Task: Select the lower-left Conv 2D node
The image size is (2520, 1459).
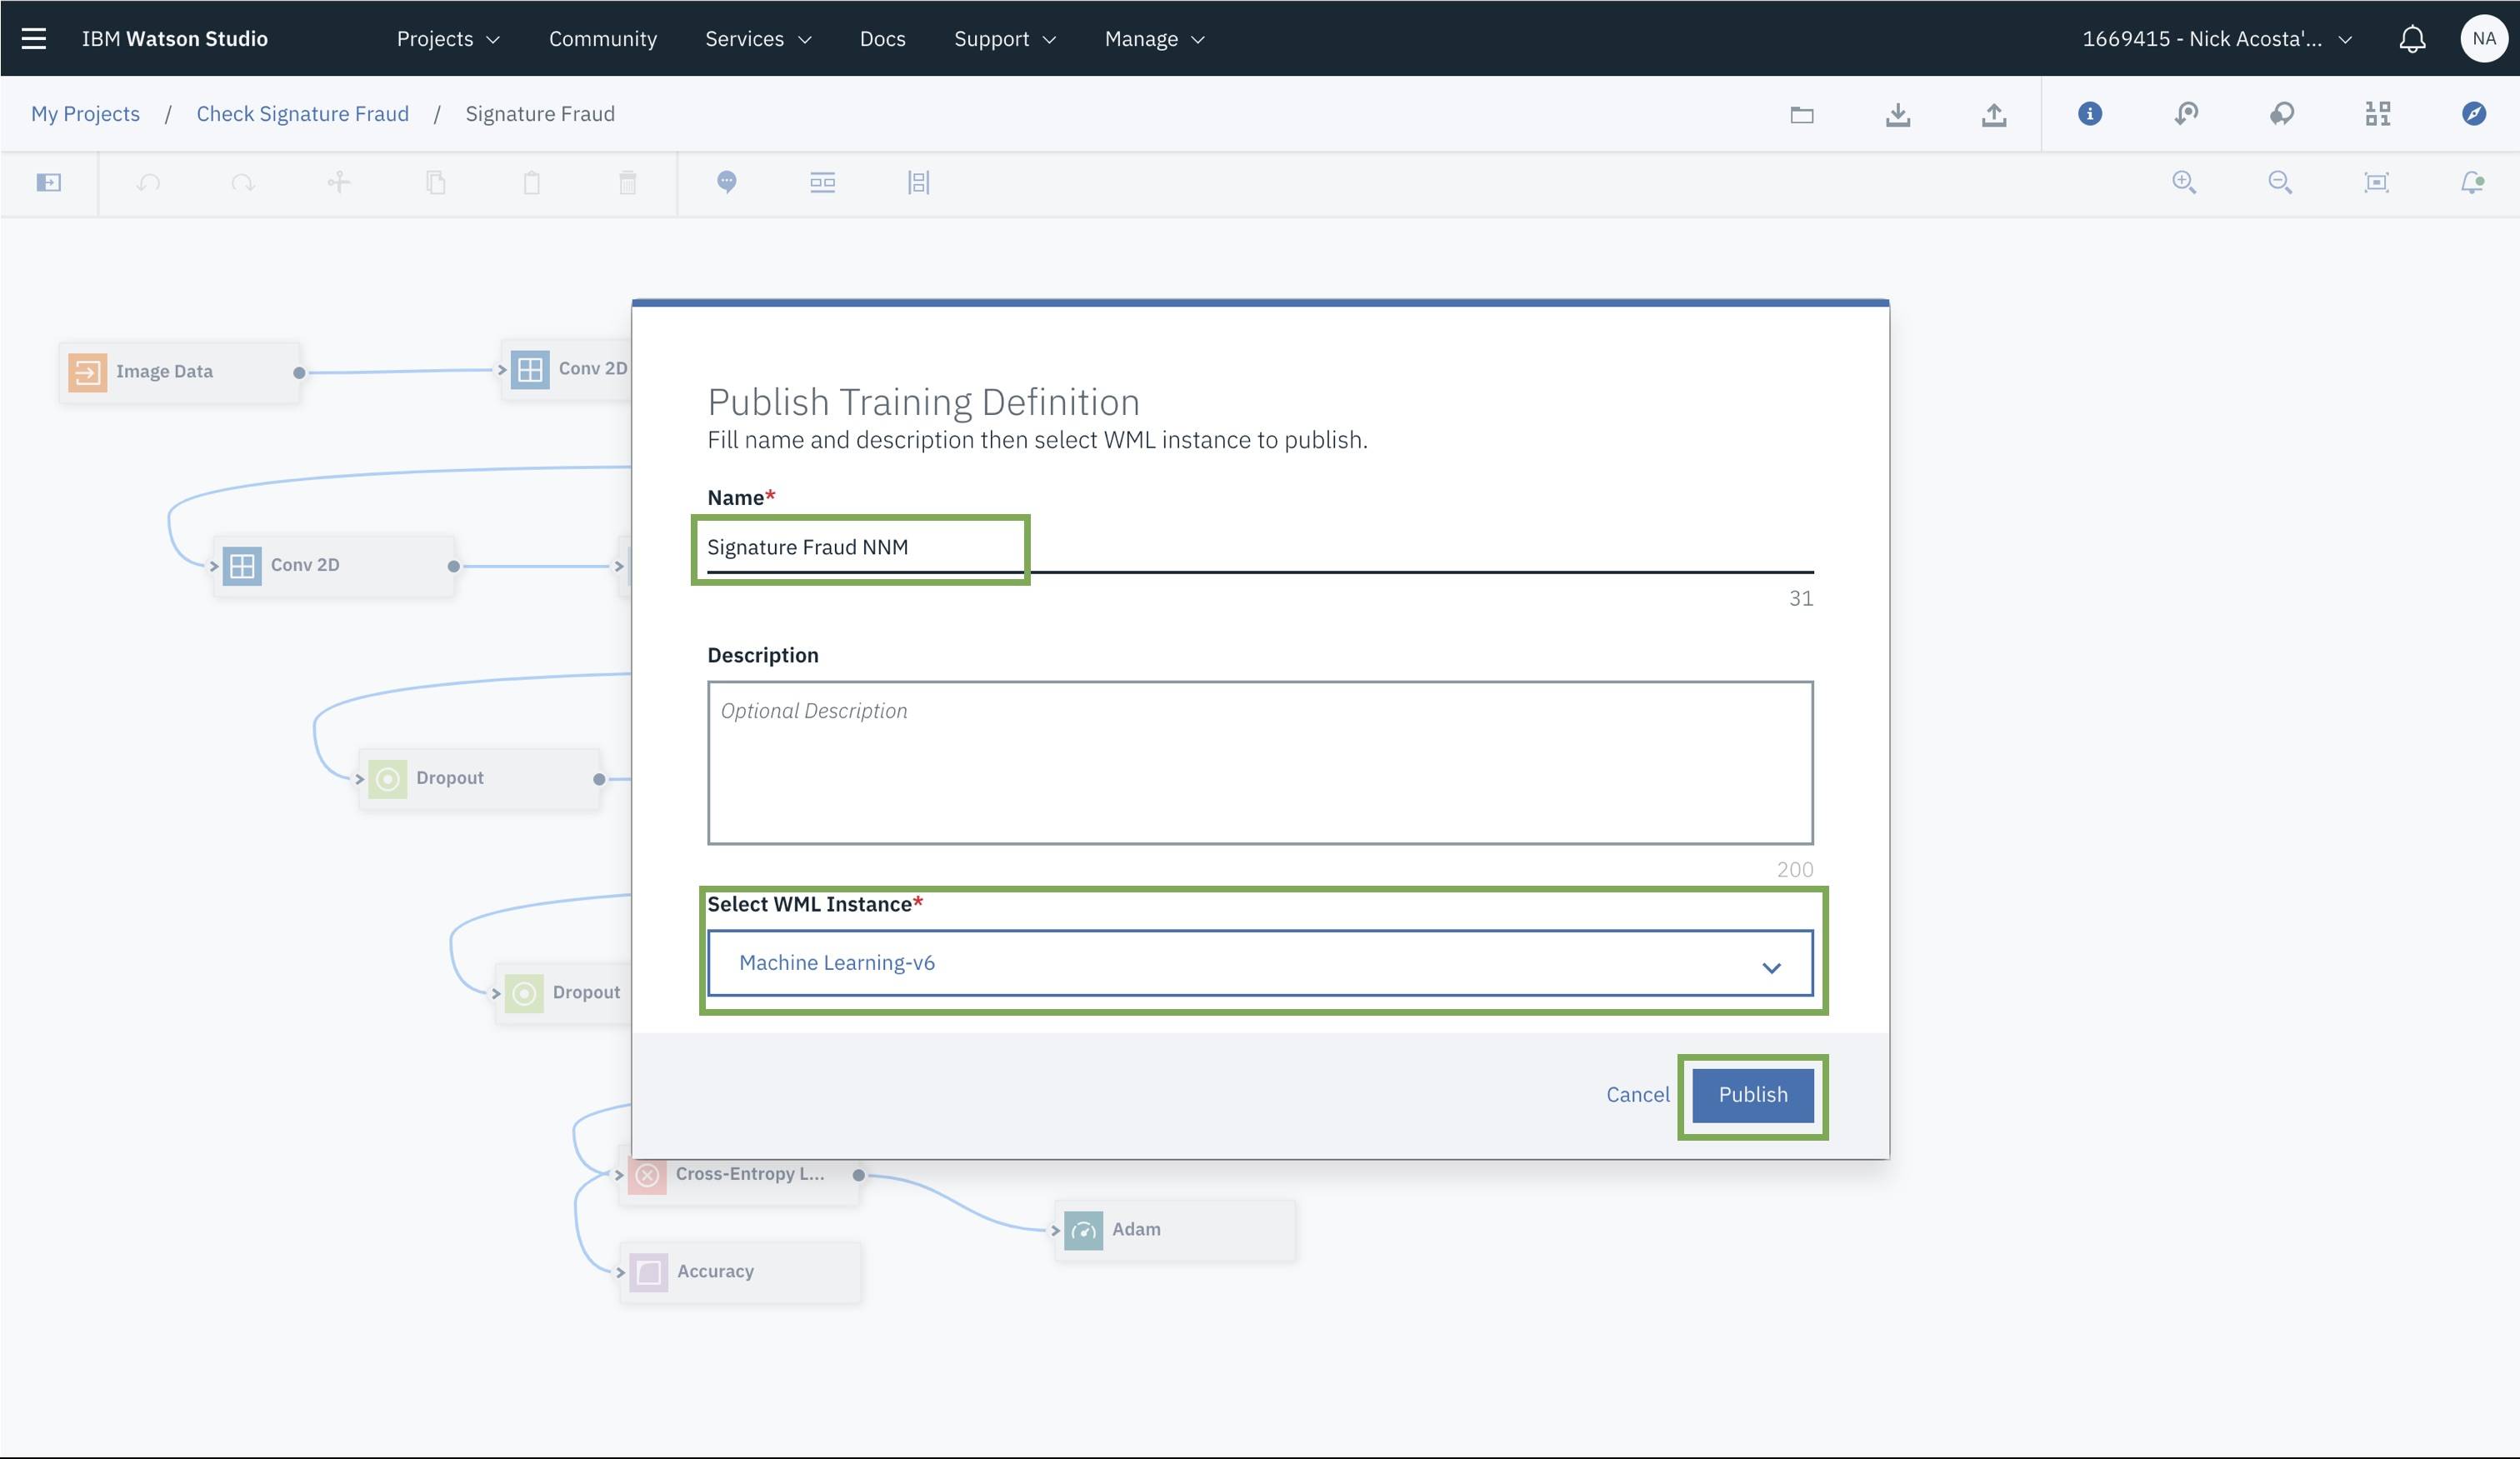Action: (x=334, y=566)
